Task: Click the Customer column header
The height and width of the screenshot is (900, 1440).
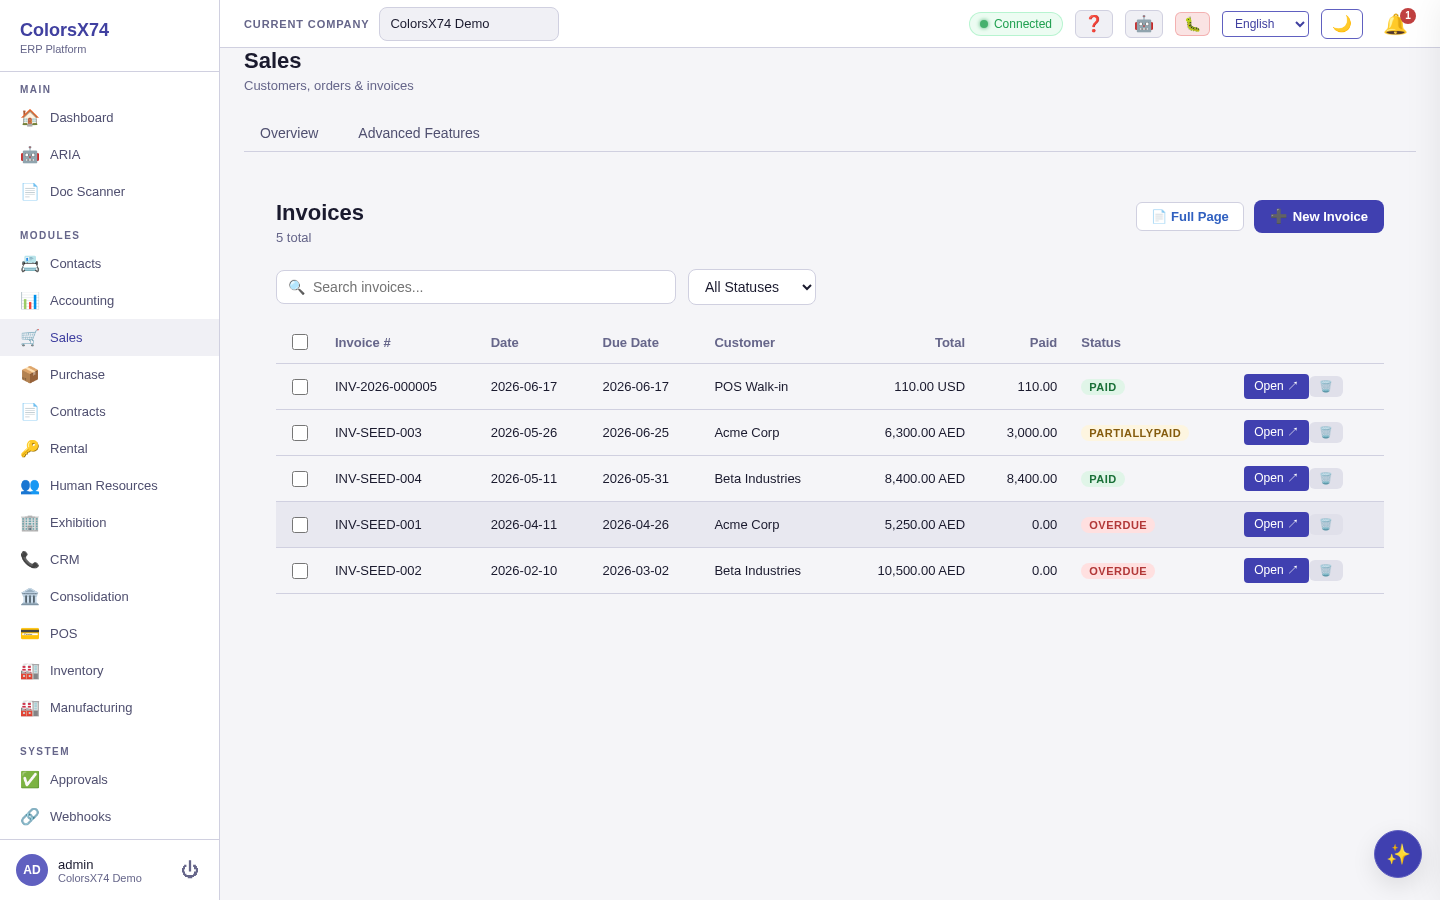Action: pos(745,342)
